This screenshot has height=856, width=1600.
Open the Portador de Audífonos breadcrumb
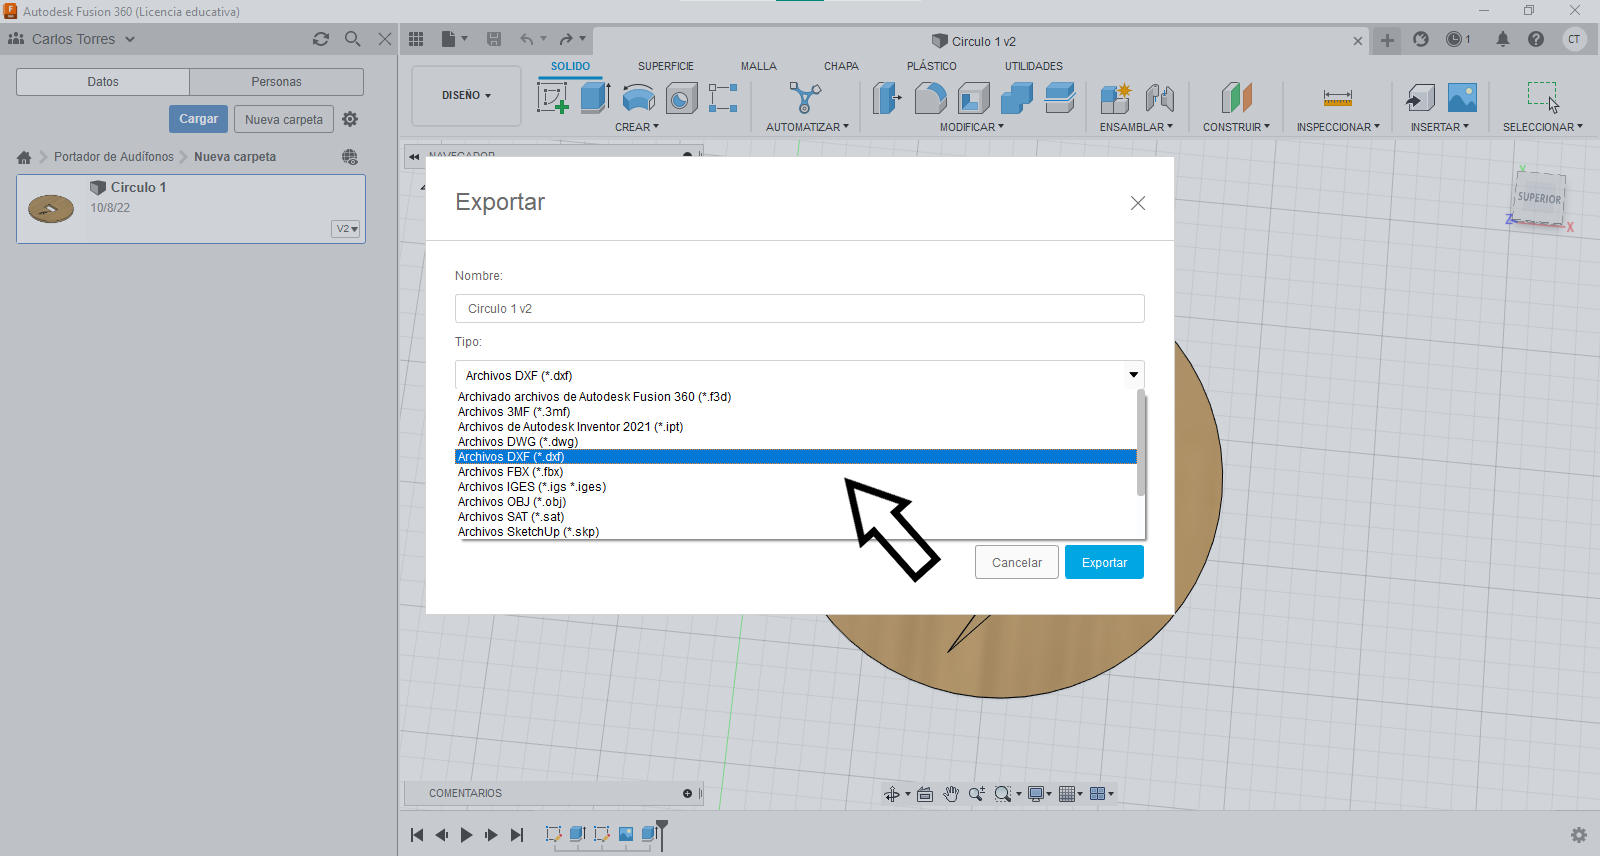(114, 157)
